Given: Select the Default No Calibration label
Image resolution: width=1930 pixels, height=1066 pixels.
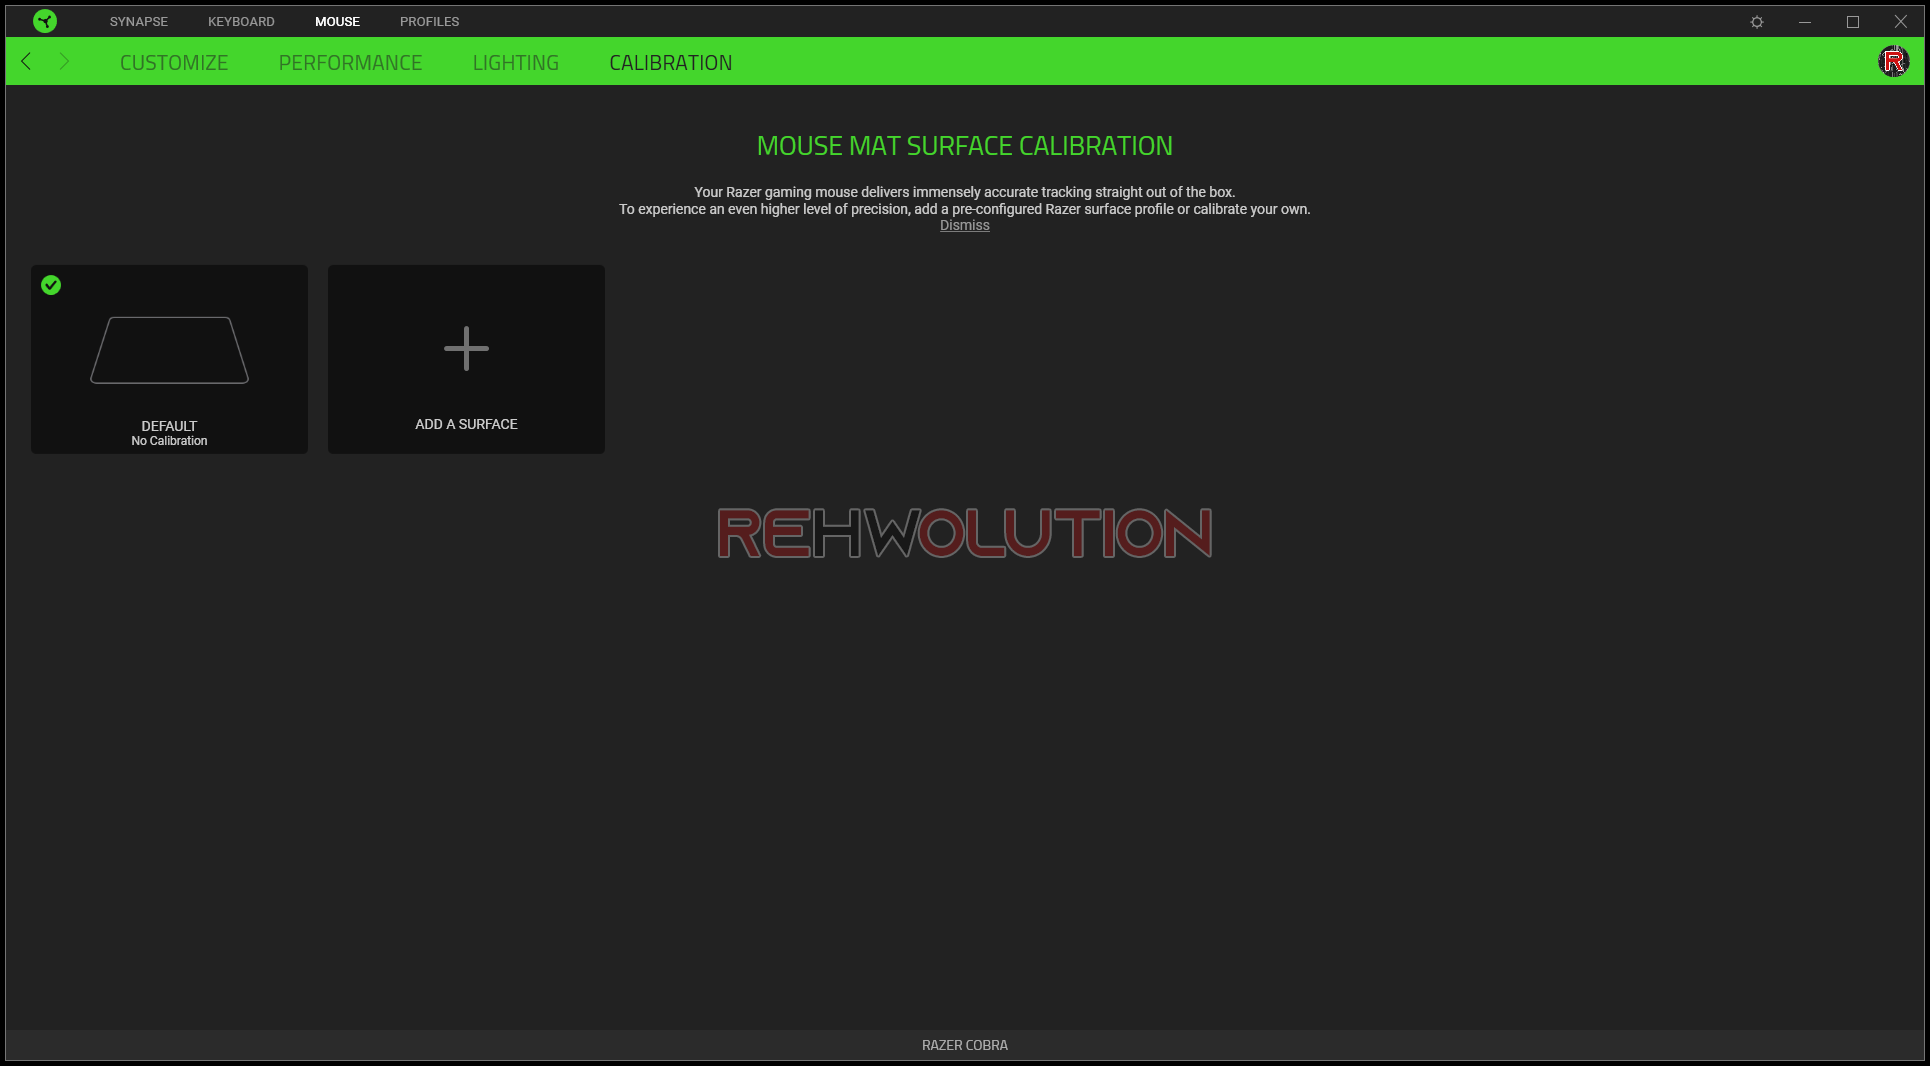Looking at the screenshot, I should pyautogui.click(x=169, y=433).
